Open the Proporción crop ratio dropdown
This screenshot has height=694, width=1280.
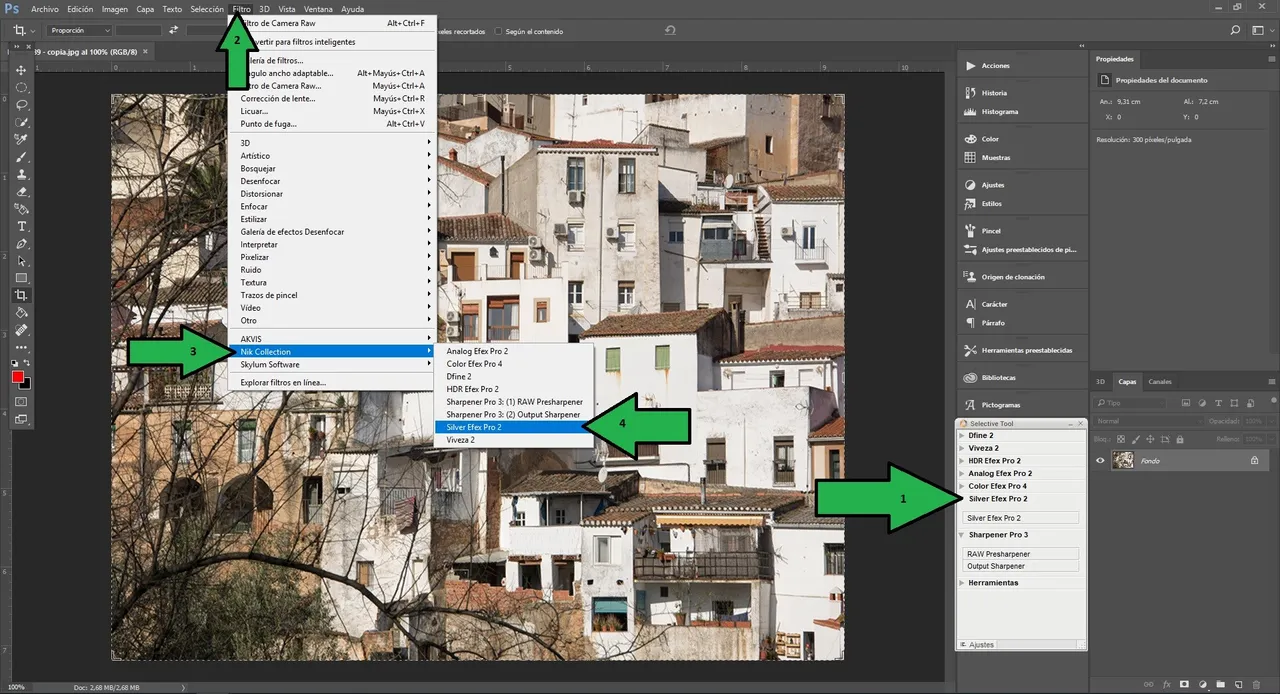point(79,31)
